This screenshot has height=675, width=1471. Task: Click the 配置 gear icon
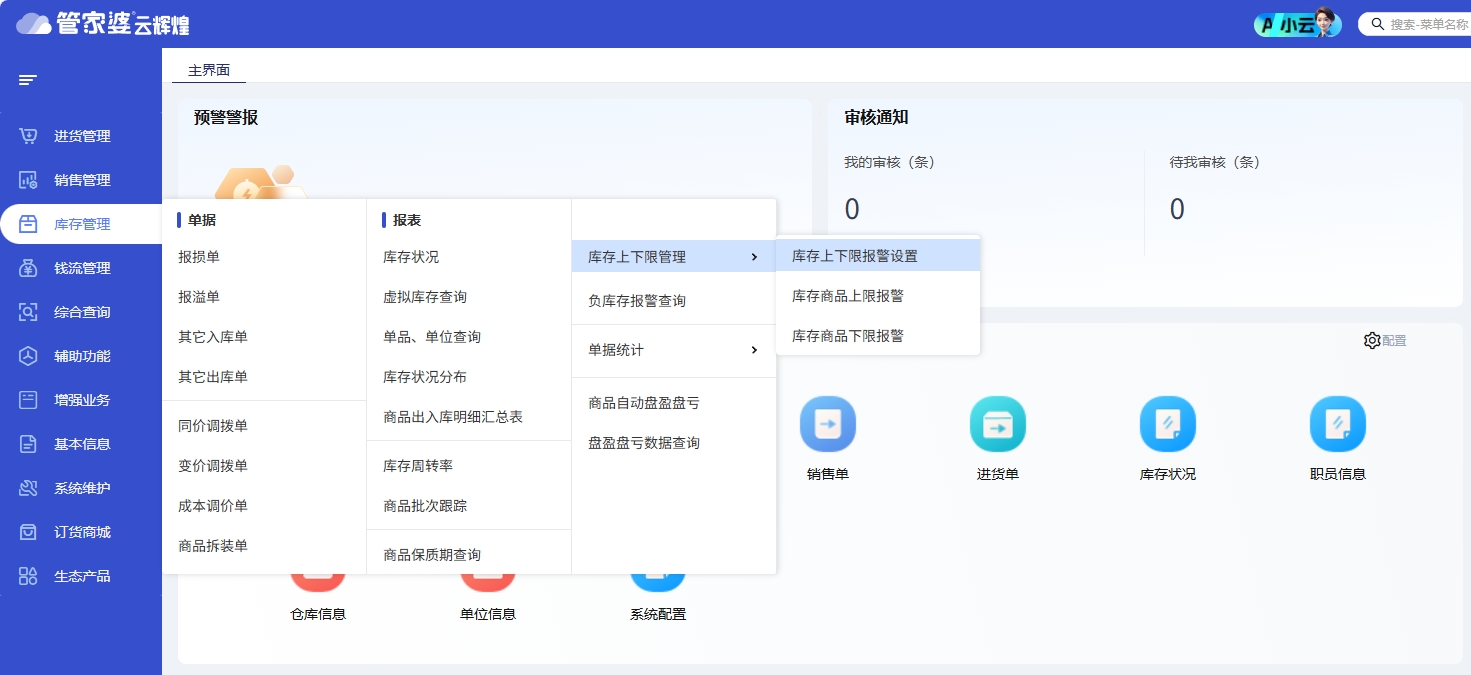[x=1372, y=340]
